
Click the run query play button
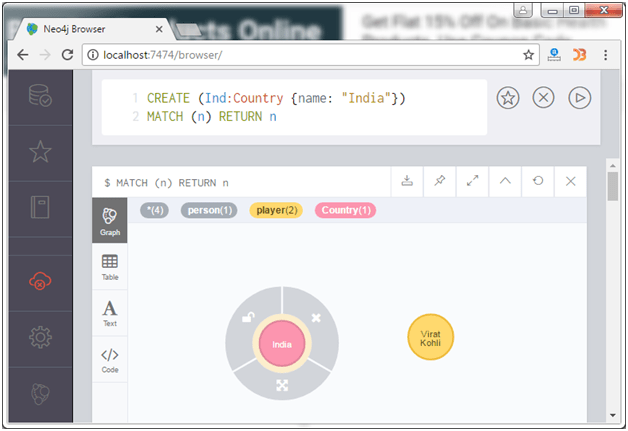[x=580, y=98]
